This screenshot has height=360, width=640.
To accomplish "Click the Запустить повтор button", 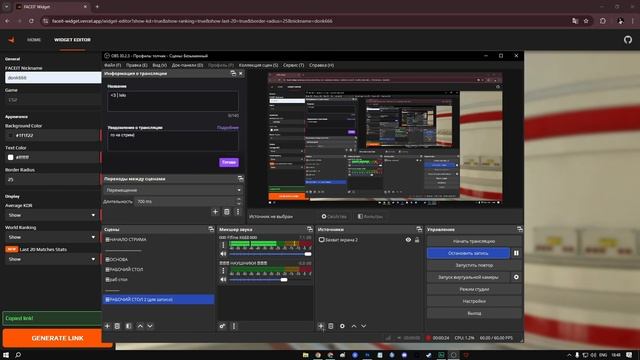I will 474,265.
